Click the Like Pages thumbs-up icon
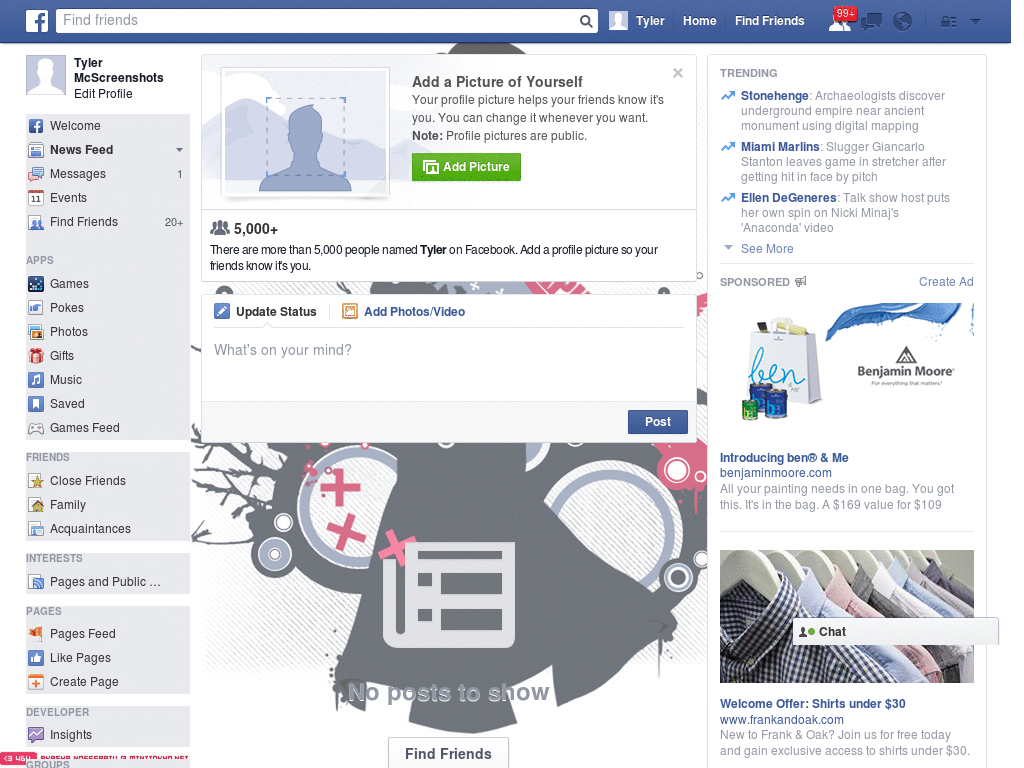This screenshot has height=768, width=1024. pyautogui.click(x=36, y=658)
